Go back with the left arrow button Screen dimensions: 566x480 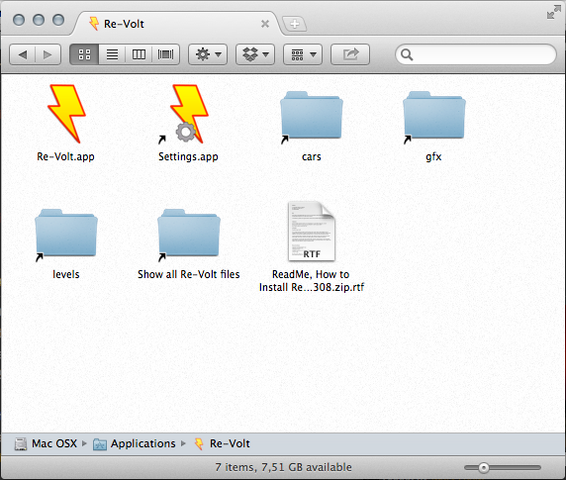(22, 55)
